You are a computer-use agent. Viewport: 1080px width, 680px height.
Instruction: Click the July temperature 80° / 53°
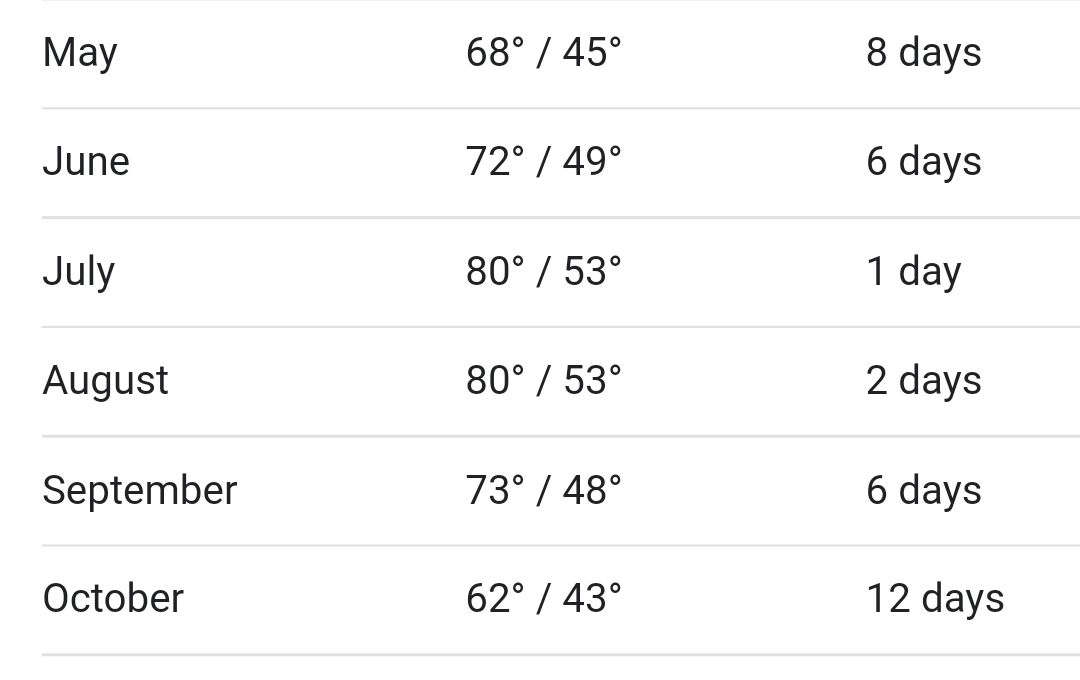click(x=543, y=271)
